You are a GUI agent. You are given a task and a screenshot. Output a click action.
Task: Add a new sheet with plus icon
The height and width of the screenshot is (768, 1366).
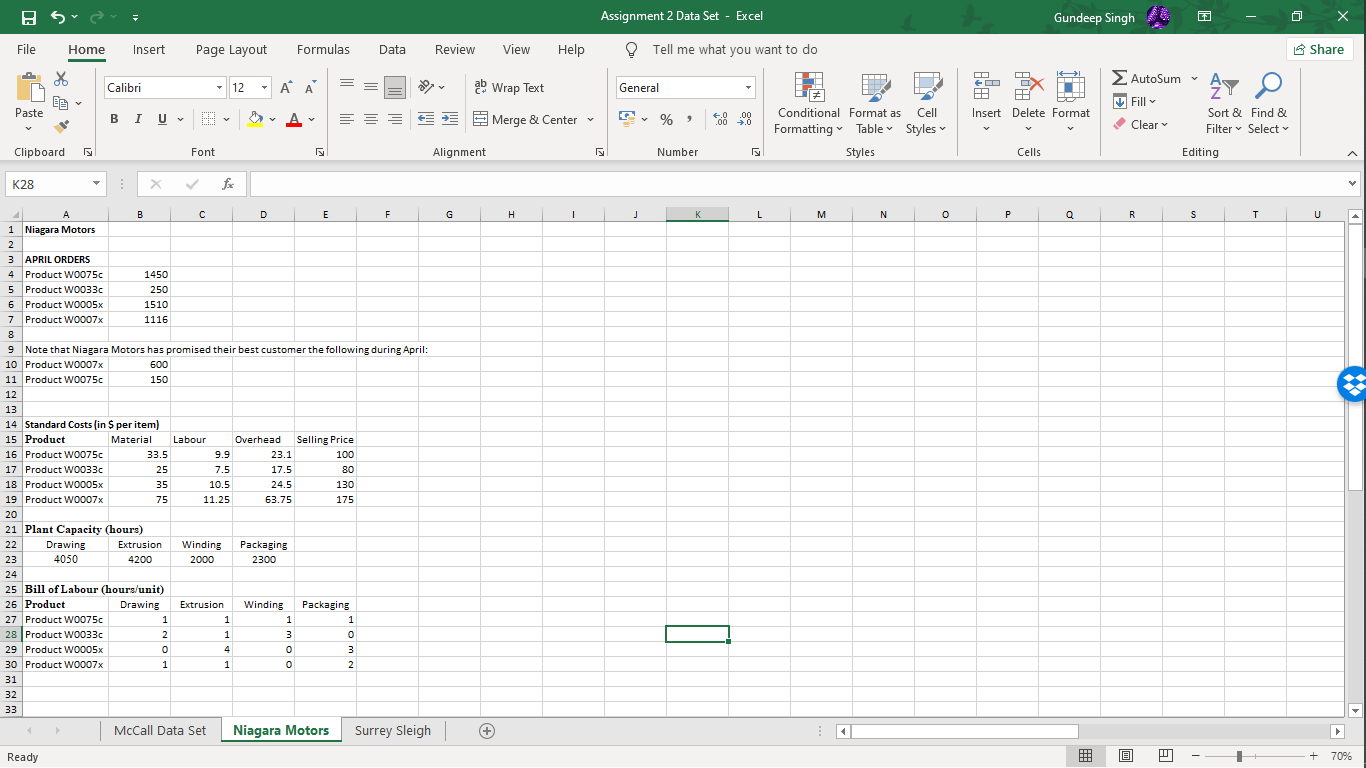[486, 731]
